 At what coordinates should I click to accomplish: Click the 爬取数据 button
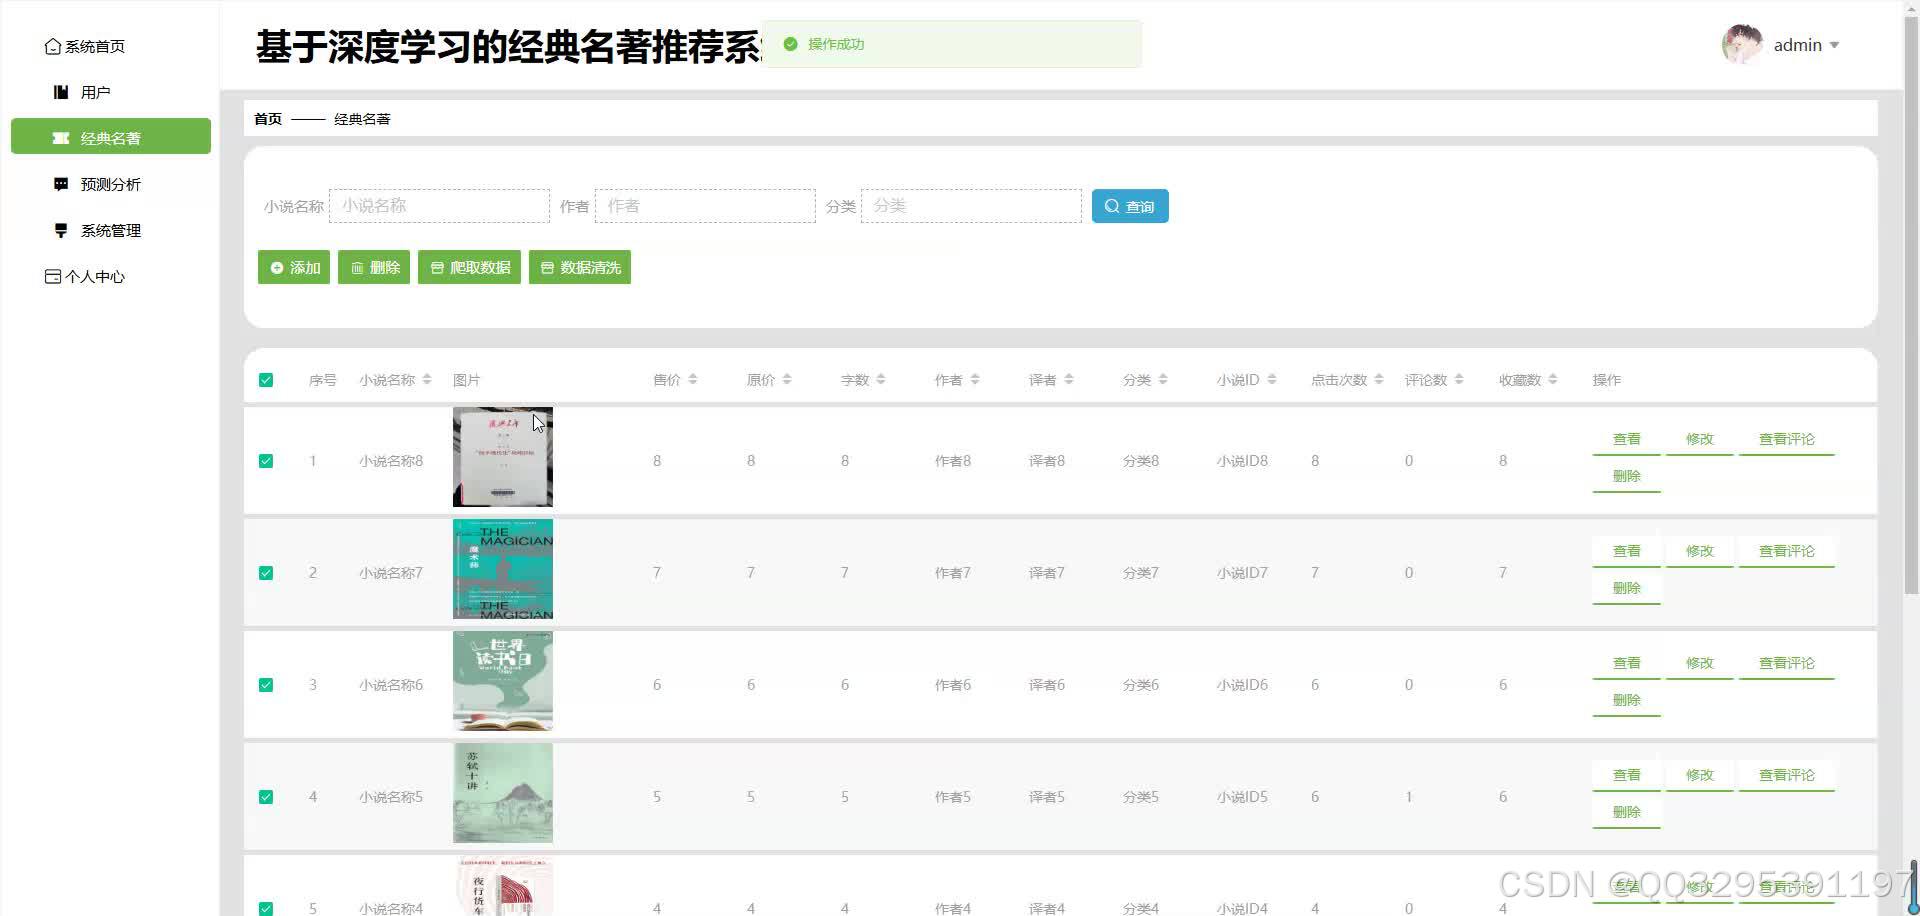(468, 267)
